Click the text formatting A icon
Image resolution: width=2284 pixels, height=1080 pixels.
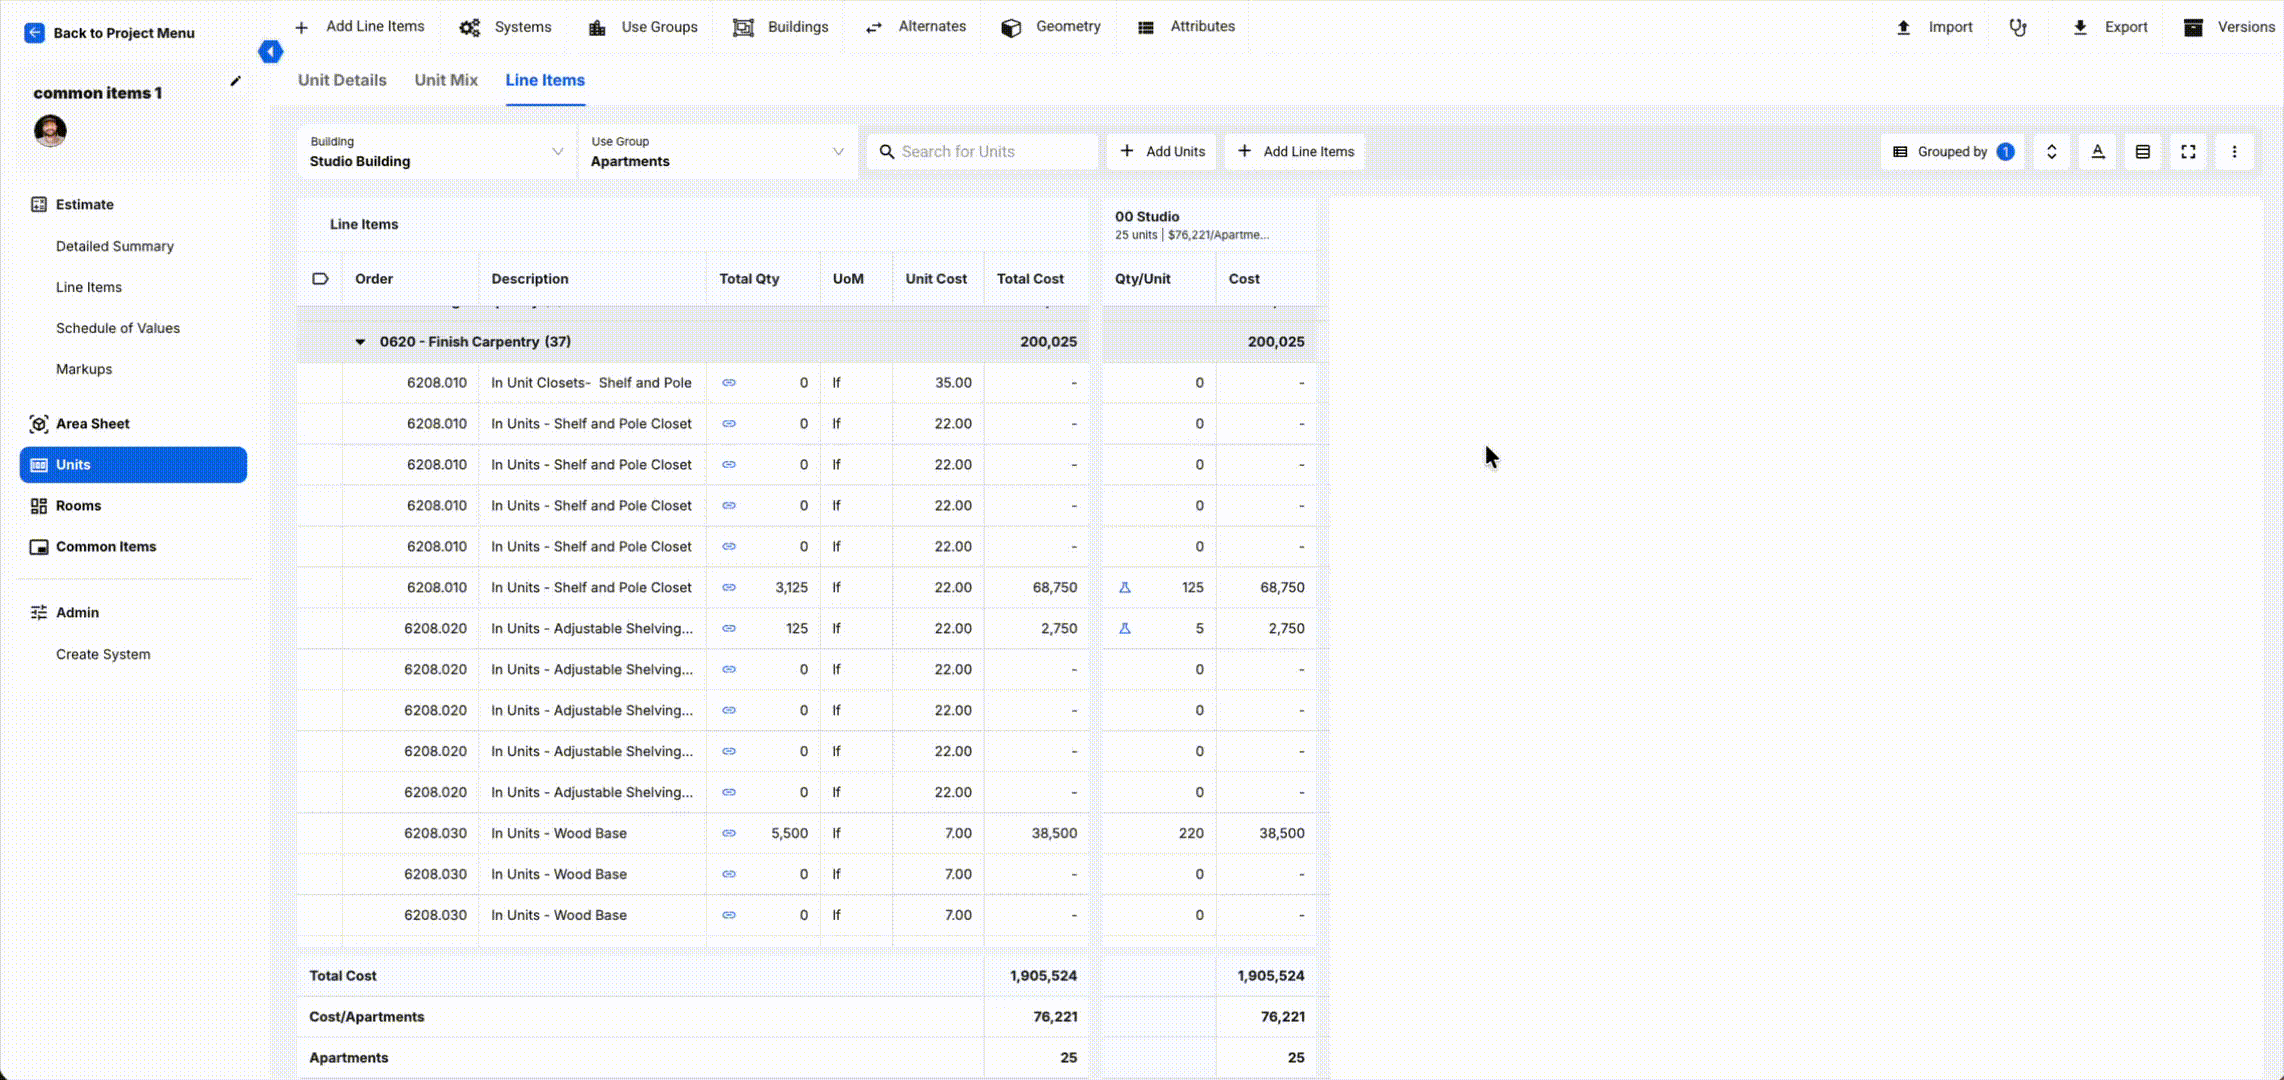coord(2098,152)
